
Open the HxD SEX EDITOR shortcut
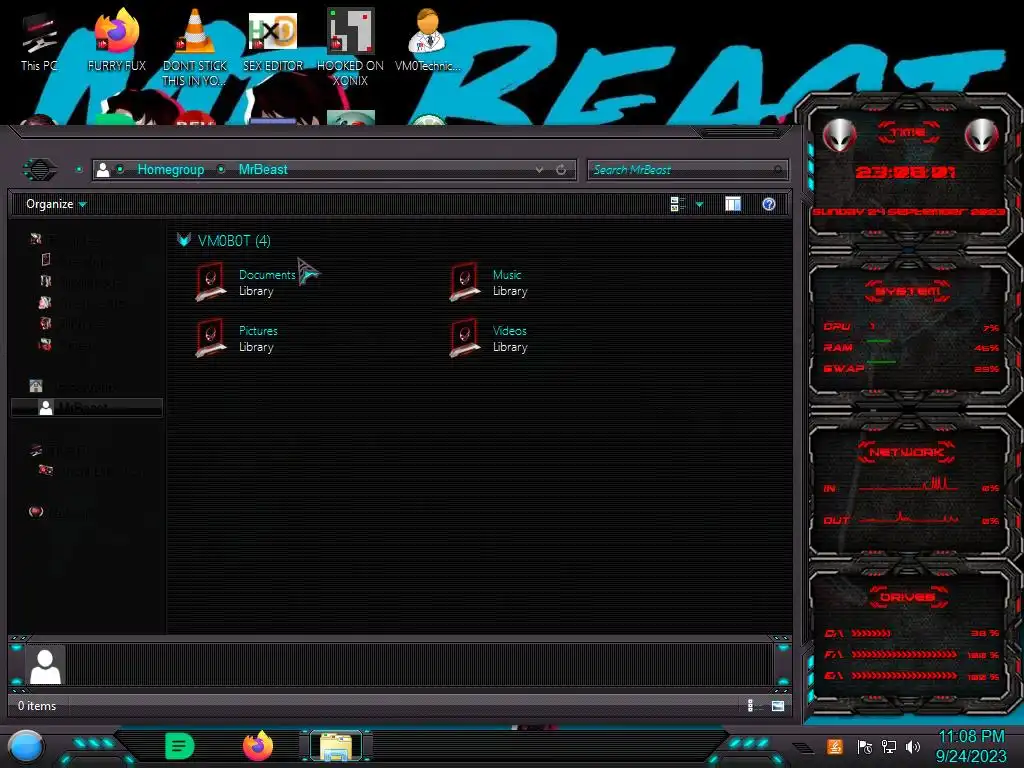[273, 40]
